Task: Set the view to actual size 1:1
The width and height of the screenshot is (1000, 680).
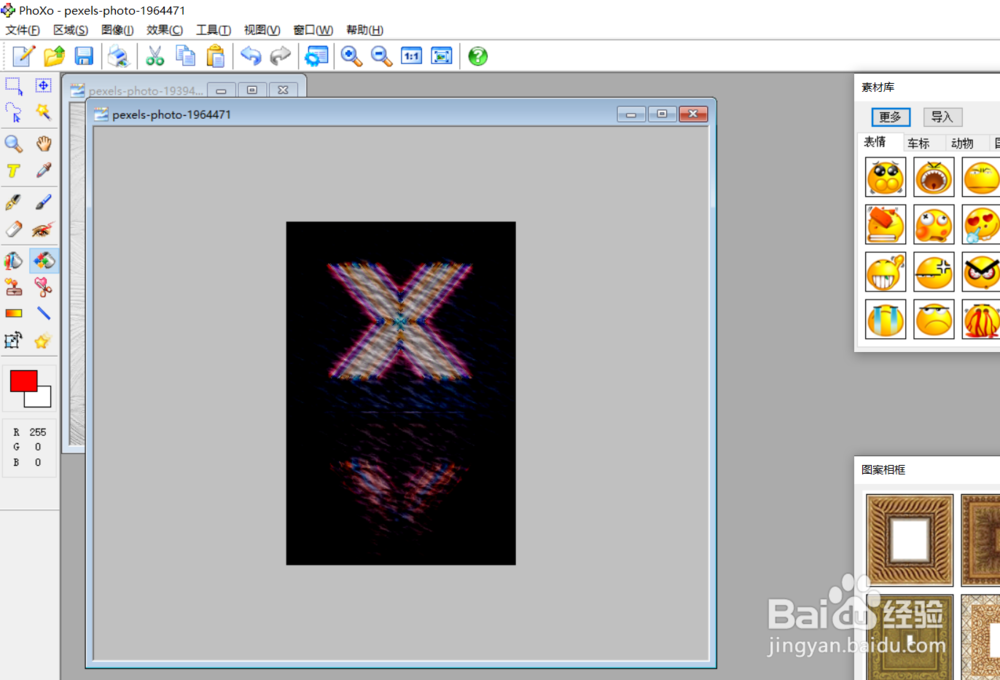Action: click(x=411, y=56)
